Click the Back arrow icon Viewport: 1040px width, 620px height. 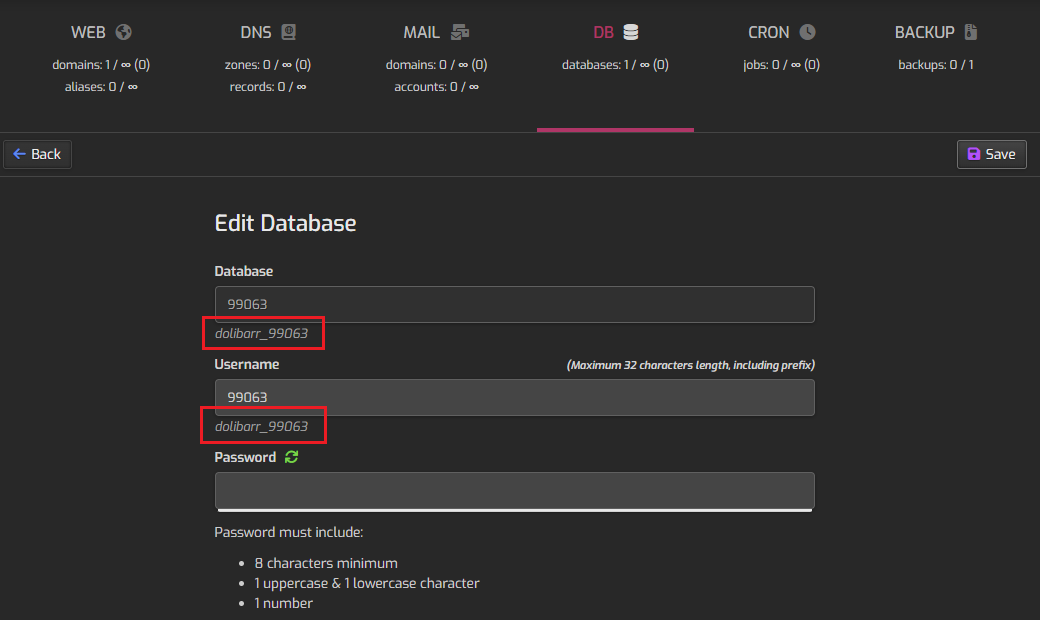[19, 154]
